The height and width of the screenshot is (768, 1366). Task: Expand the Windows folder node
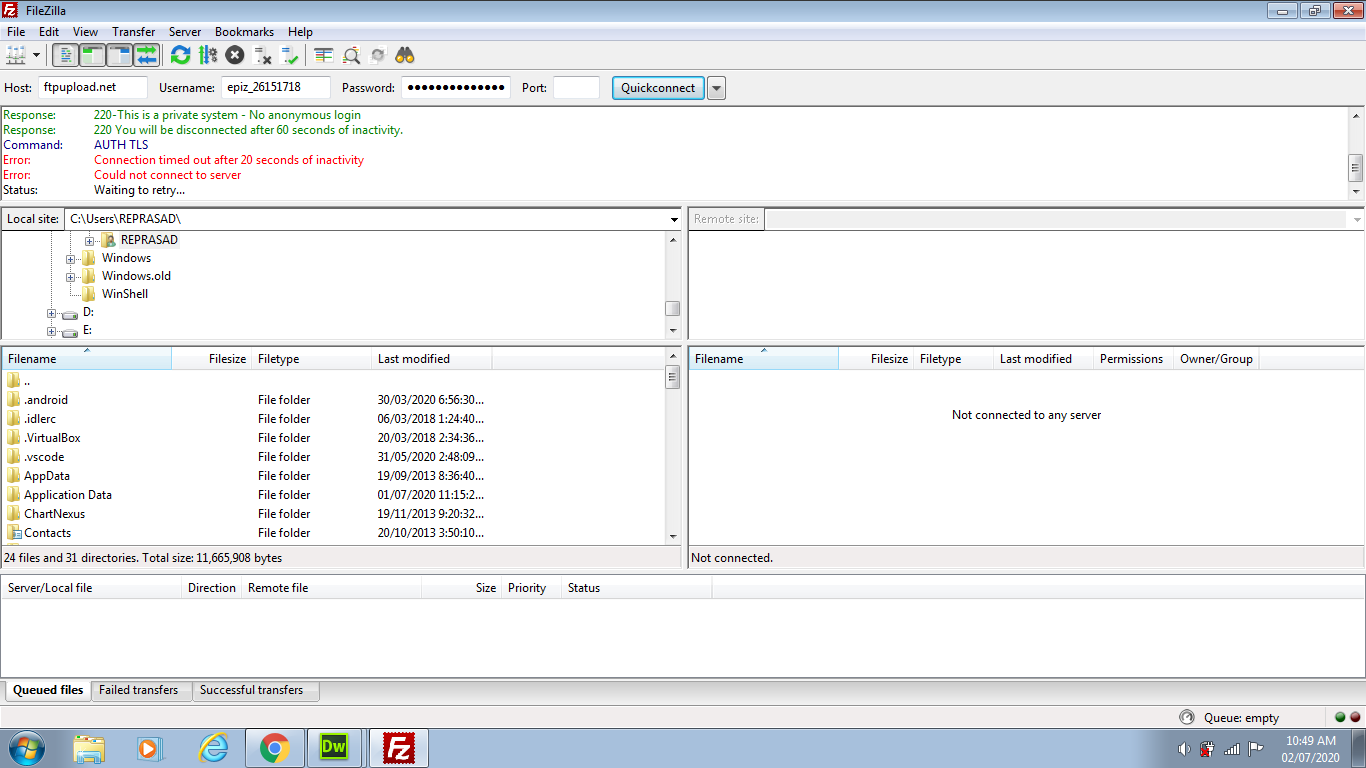(71, 258)
